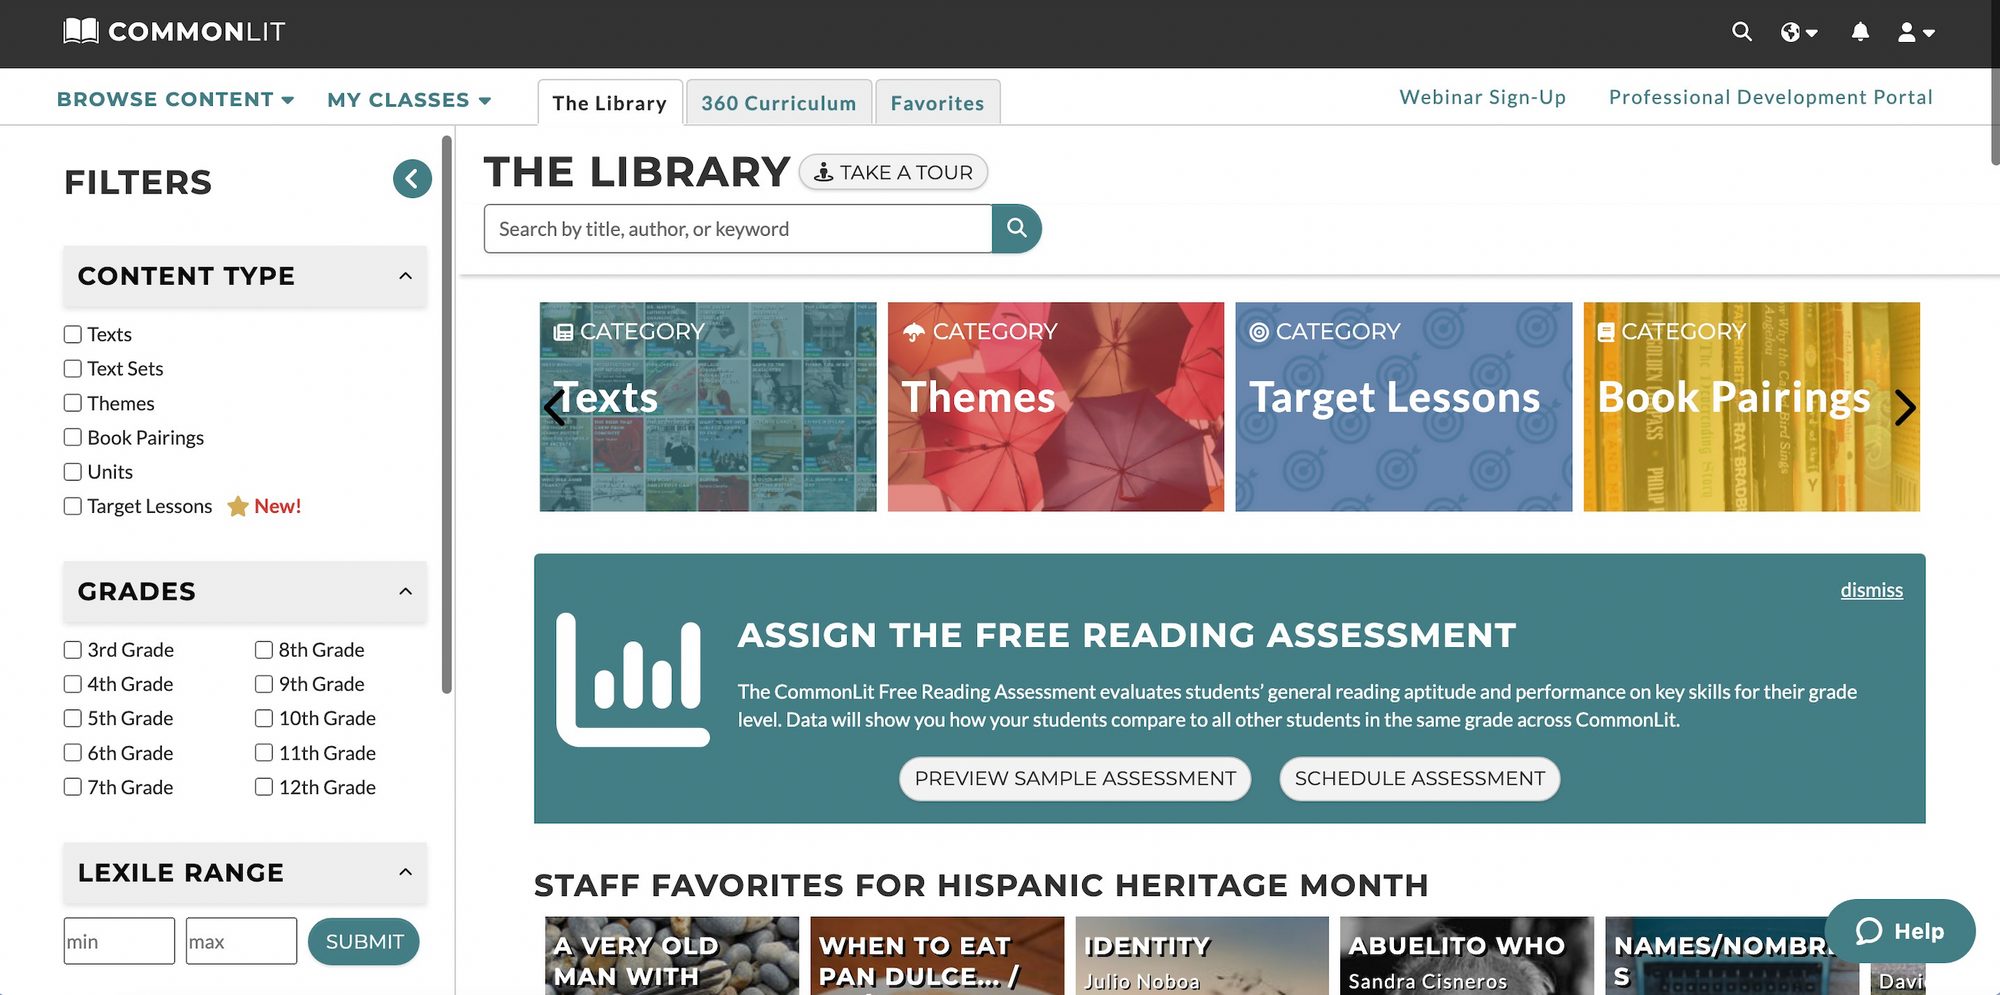Open When to Eat Pan Dulce card

click(937, 956)
